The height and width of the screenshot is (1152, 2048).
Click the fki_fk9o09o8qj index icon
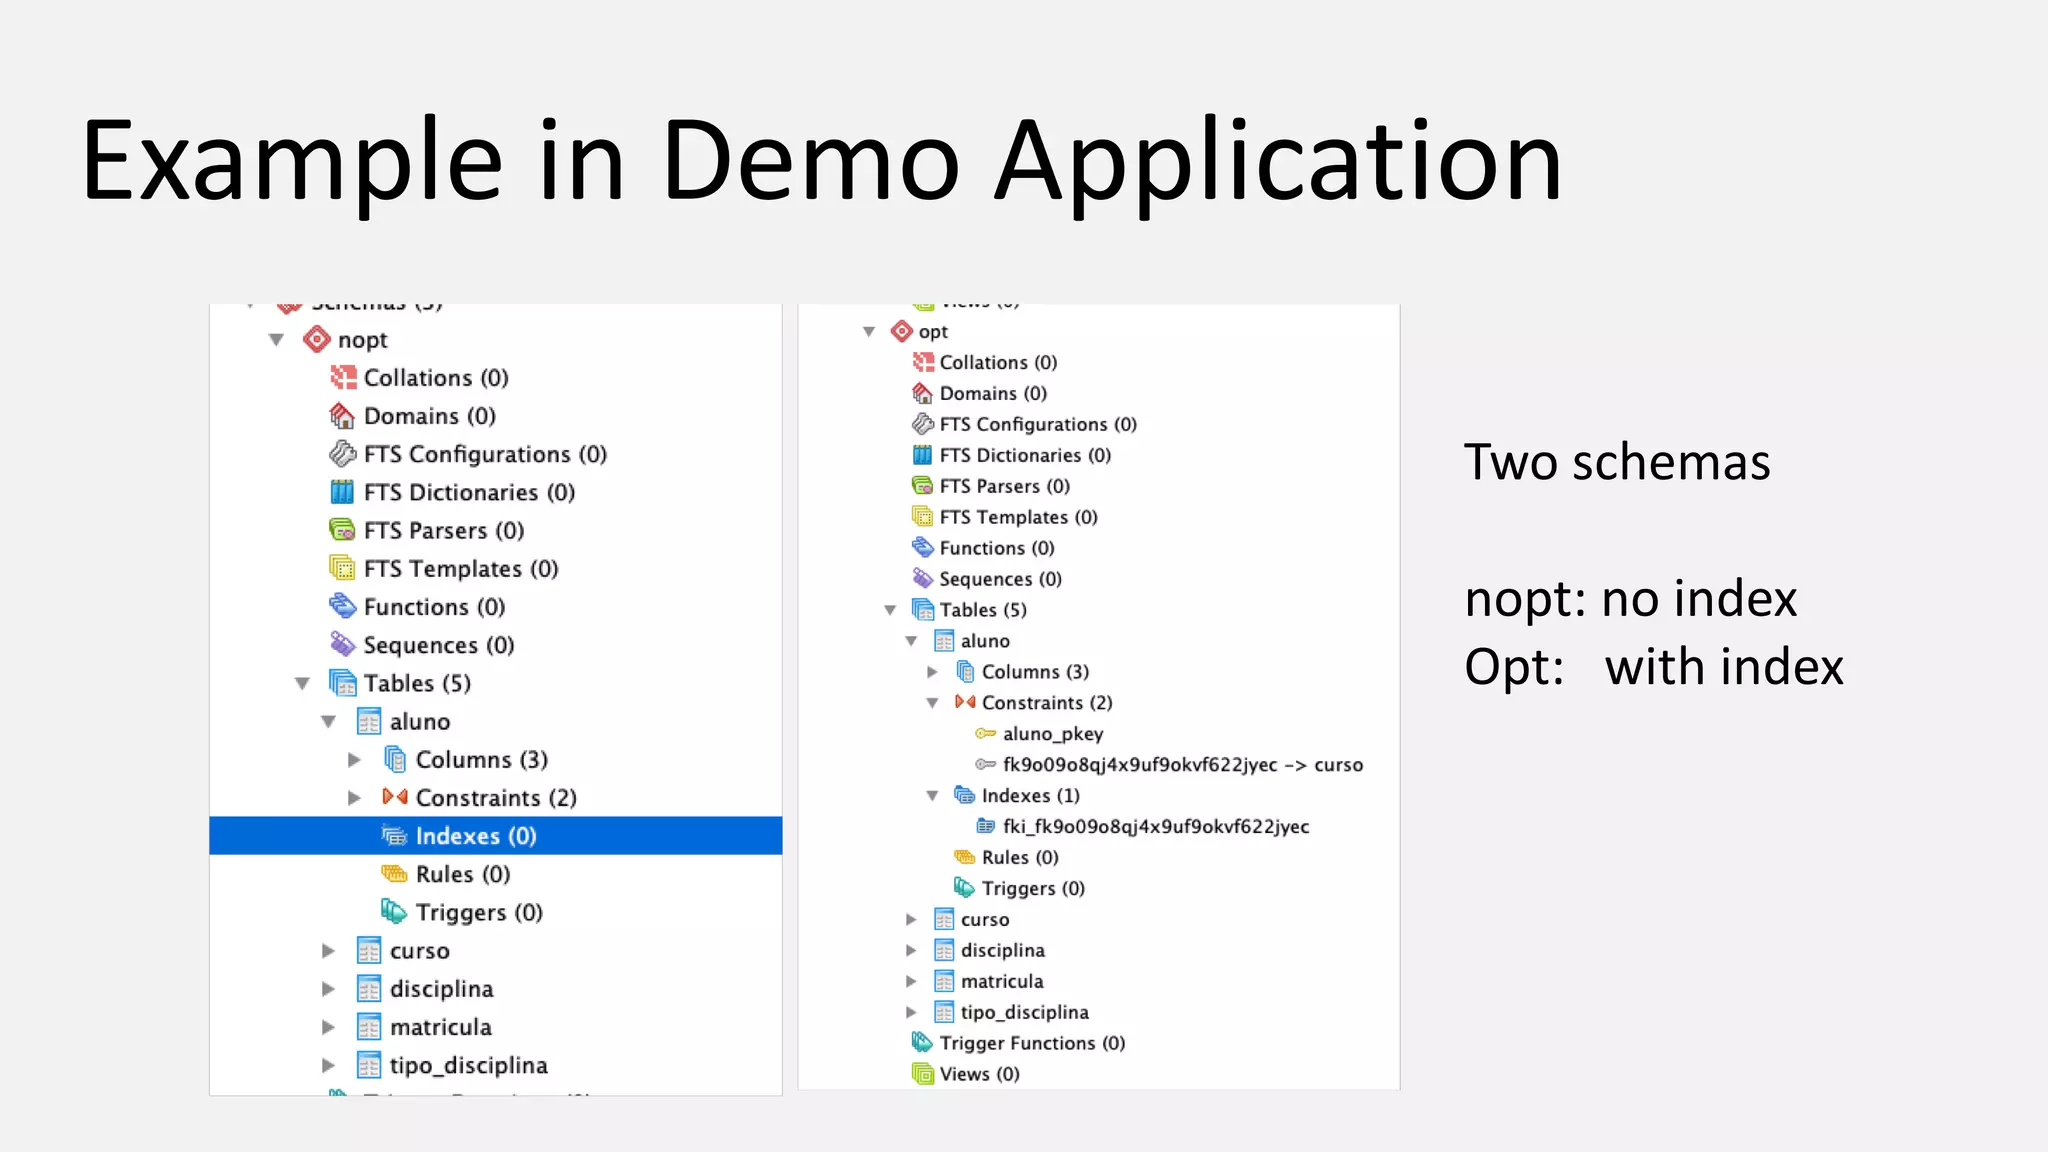click(x=985, y=826)
